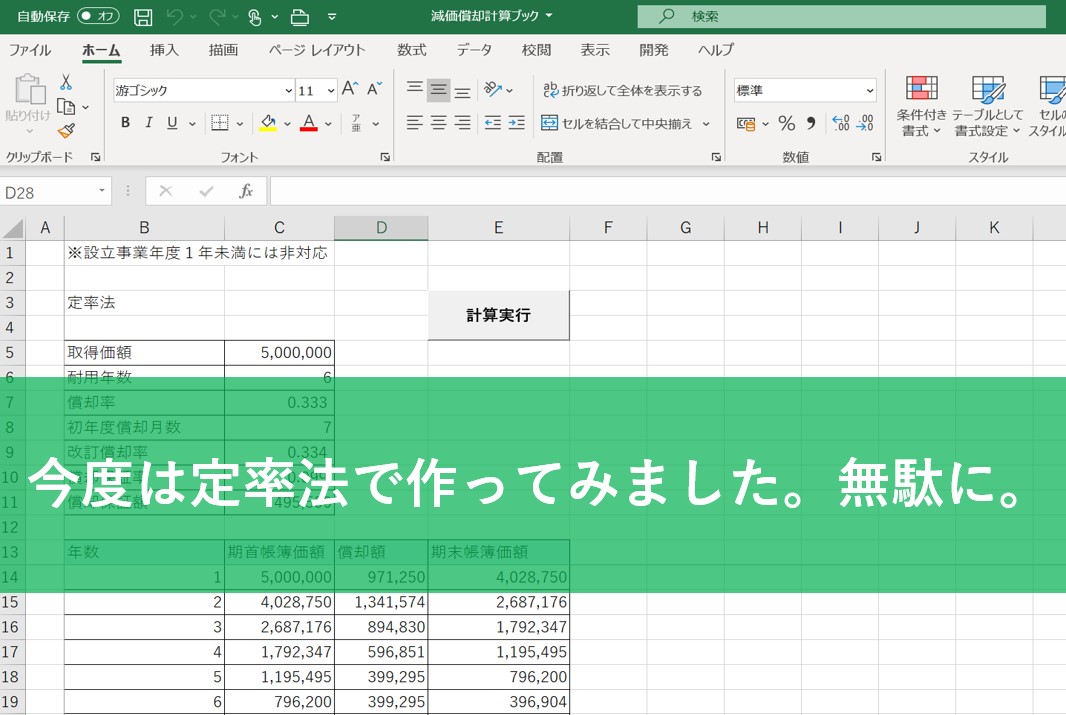Open the font name dropdown
This screenshot has width=1066, height=715.
[289, 90]
